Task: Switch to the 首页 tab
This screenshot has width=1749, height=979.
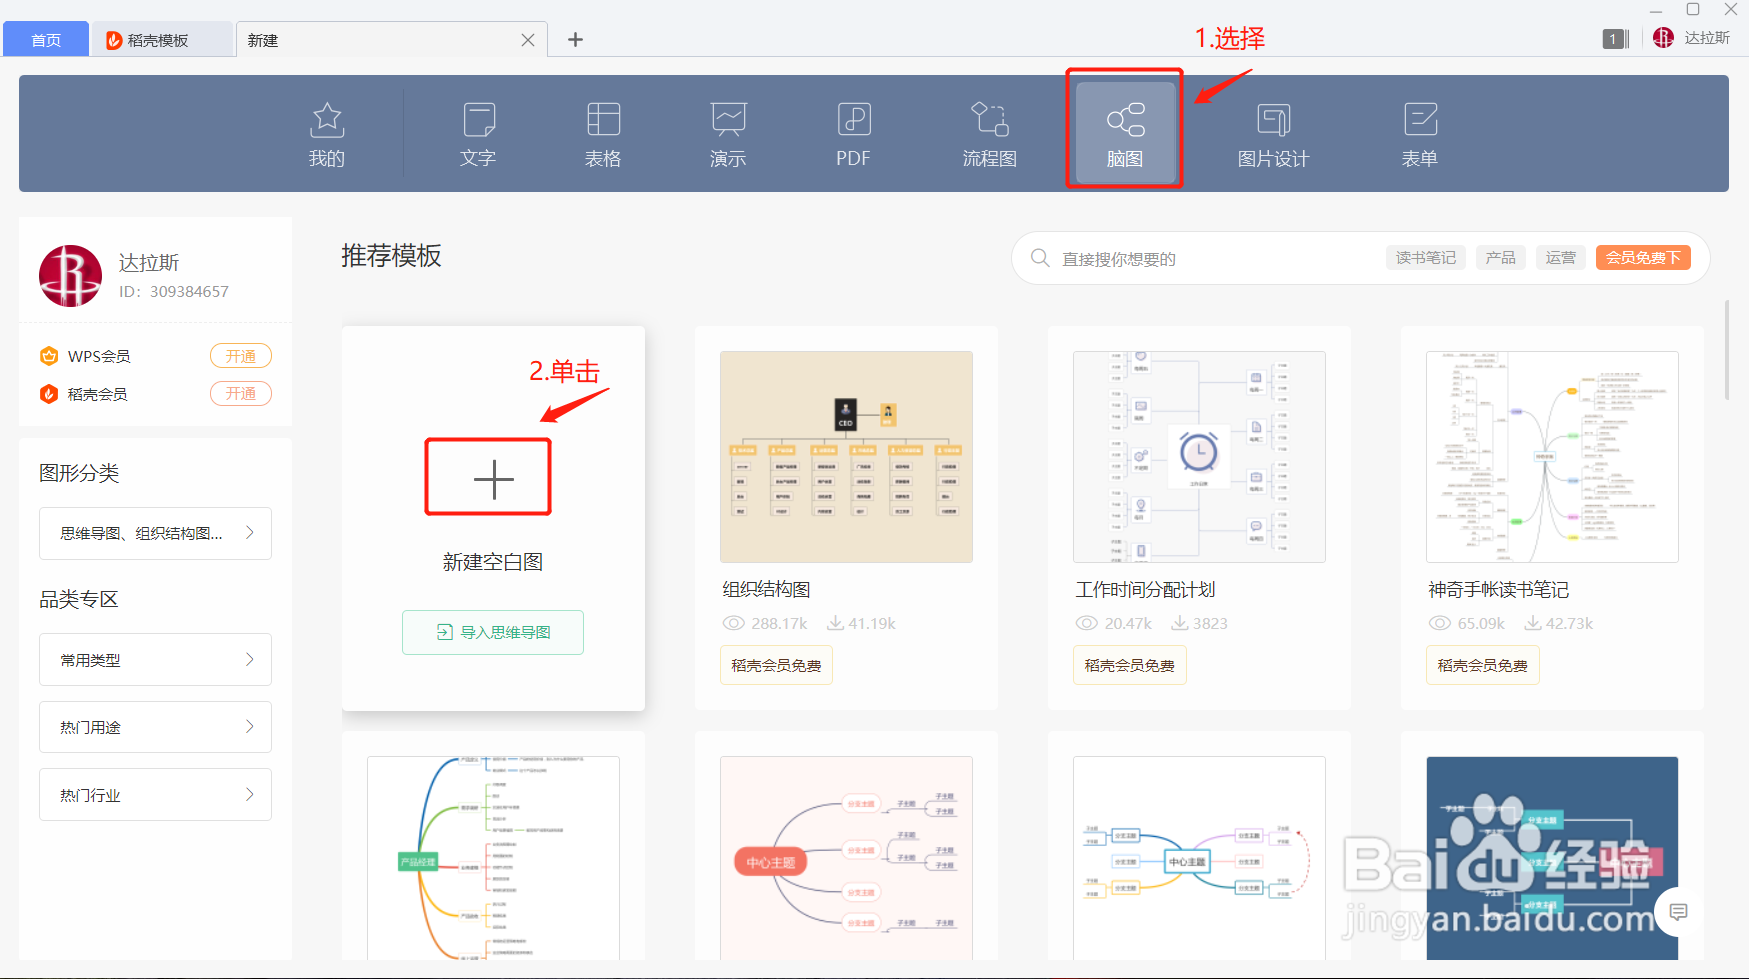Action: (x=46, y=40)
